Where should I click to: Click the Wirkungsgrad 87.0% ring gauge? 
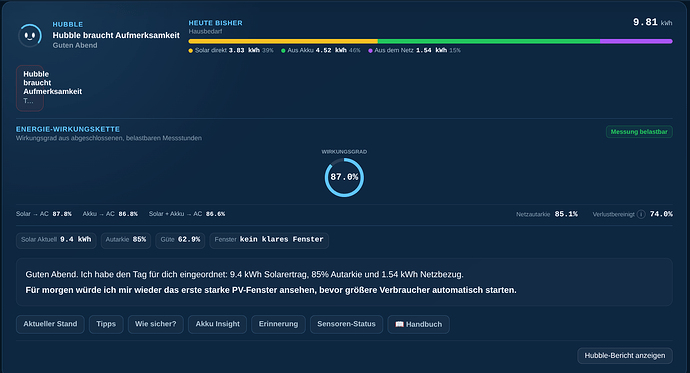[x=344, y=177]
